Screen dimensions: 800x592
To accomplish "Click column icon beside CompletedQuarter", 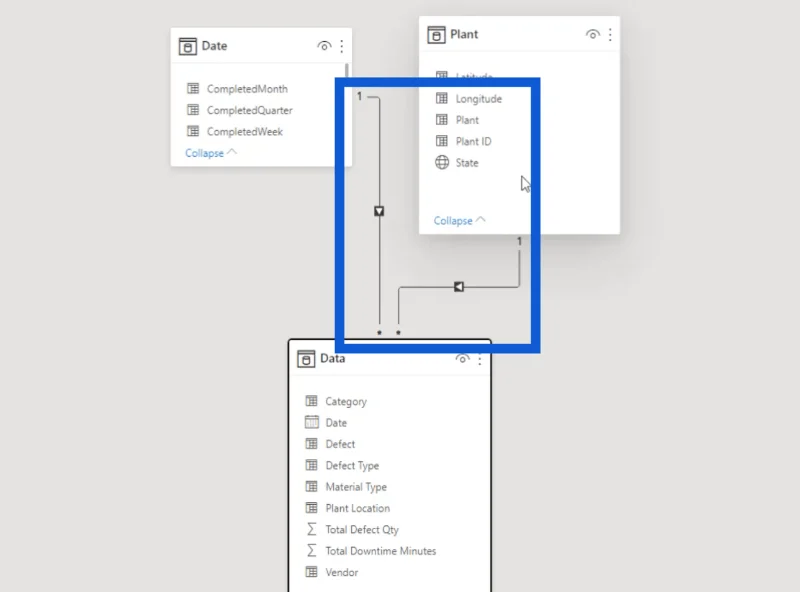I will point(193,109).
